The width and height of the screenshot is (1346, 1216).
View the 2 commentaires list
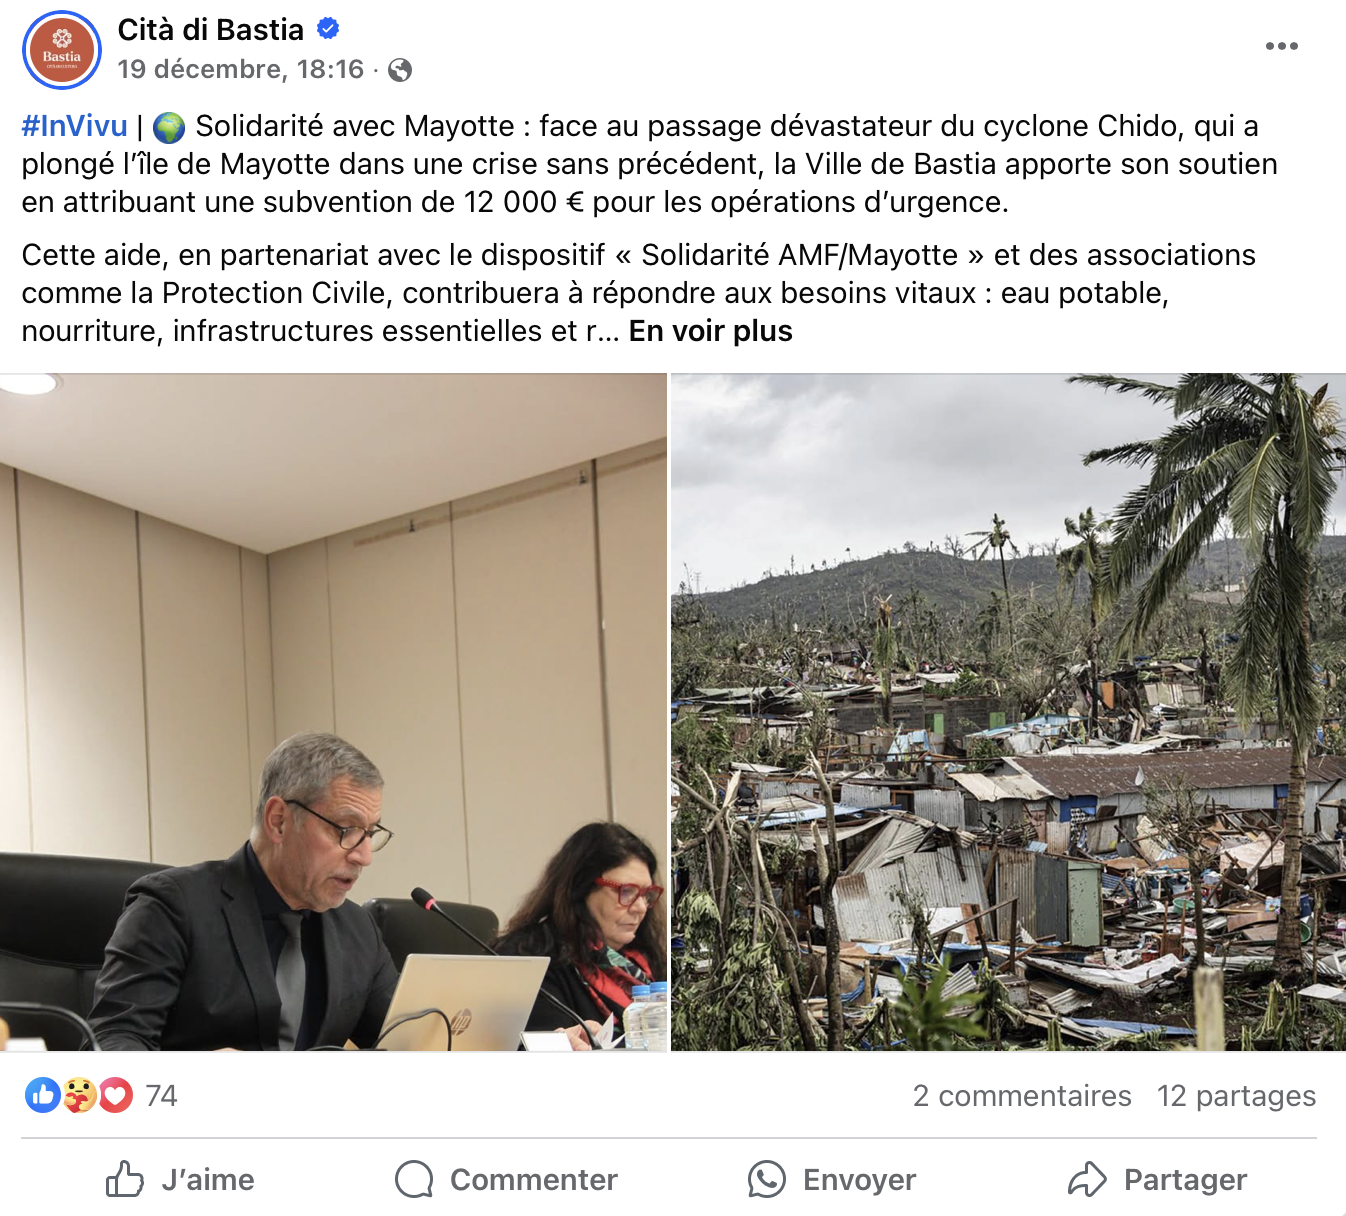[x=1022, y=1096]
